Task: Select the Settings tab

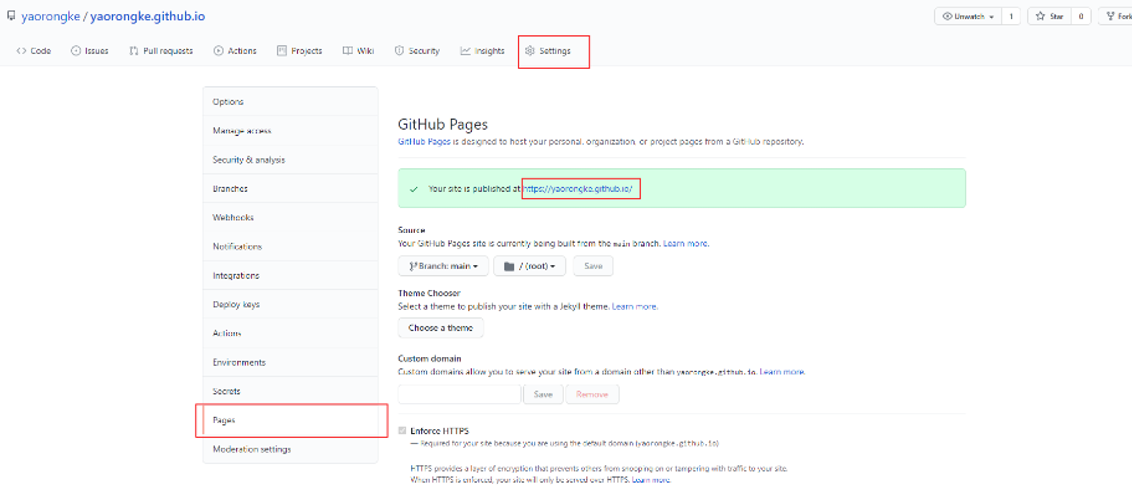Action: [548, 51]
